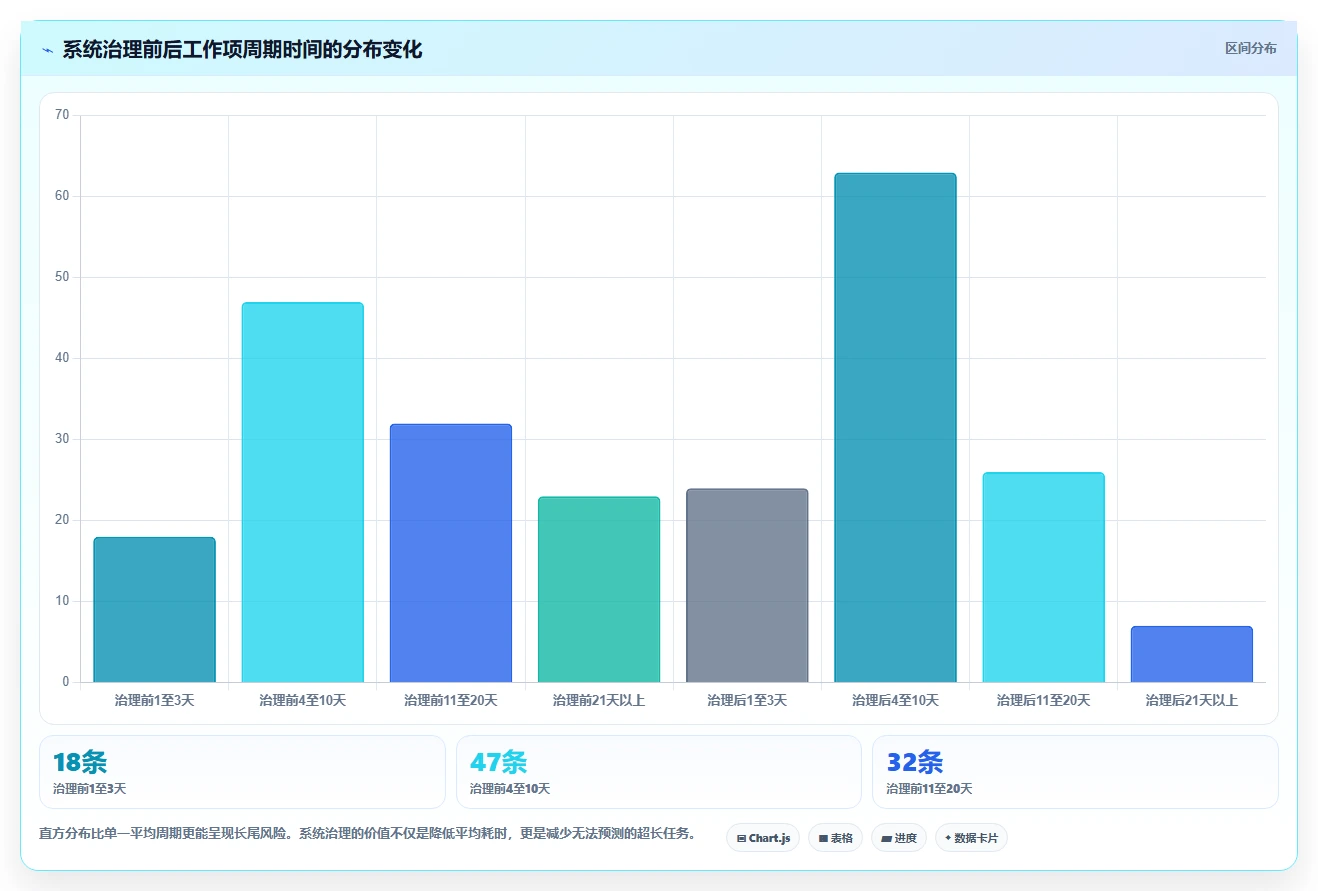Click the grey 治理后1至3天 bar
This screenshot has width=1318, height=891.
point(747,585)
